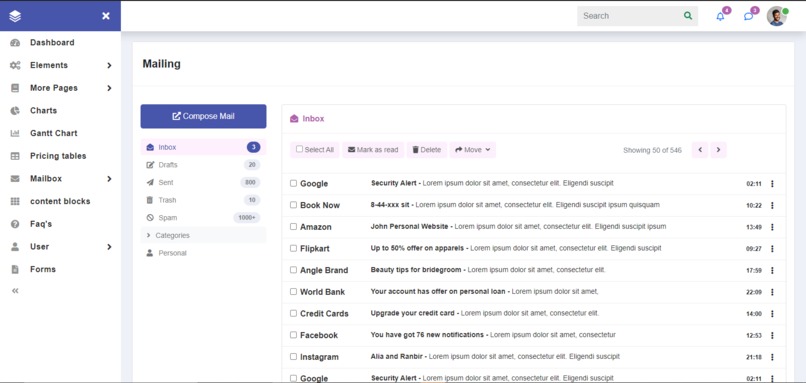Collapse sidebar with double chevron icon
Viewport: 806px width, 383px height.
[15, 291]
